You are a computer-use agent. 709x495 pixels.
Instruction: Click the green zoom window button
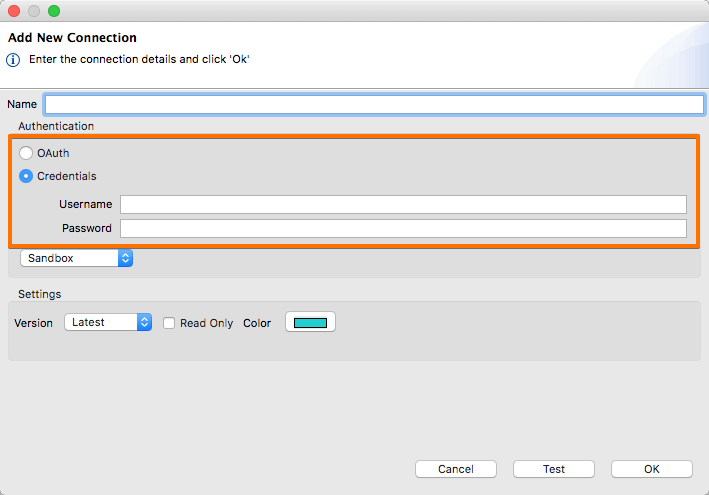click(54, 11)
